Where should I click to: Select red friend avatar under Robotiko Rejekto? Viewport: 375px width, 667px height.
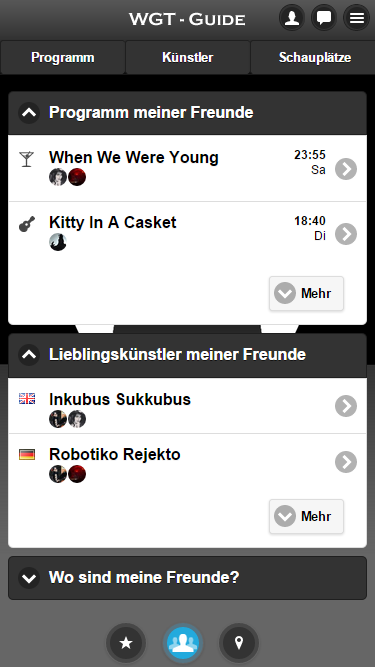click(77, 474)
